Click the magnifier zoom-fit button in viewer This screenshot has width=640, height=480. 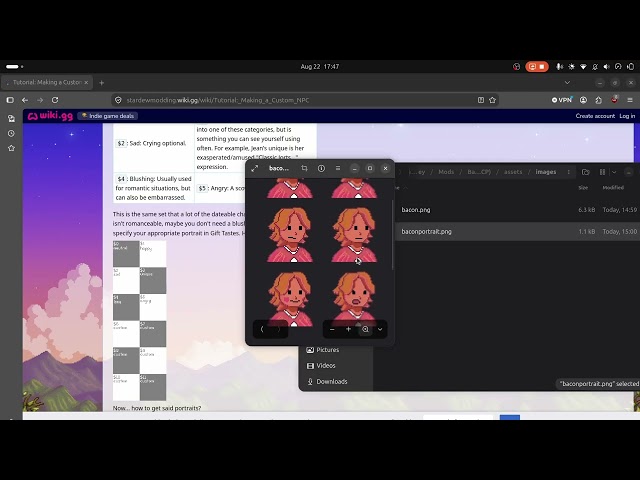click(365, 329)
